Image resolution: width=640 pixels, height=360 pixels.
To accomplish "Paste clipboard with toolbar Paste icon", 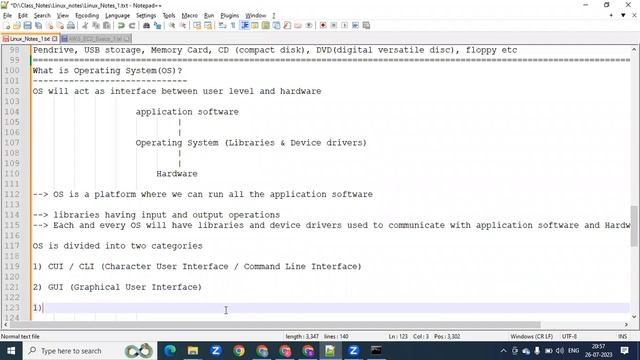I will point(107,26).
